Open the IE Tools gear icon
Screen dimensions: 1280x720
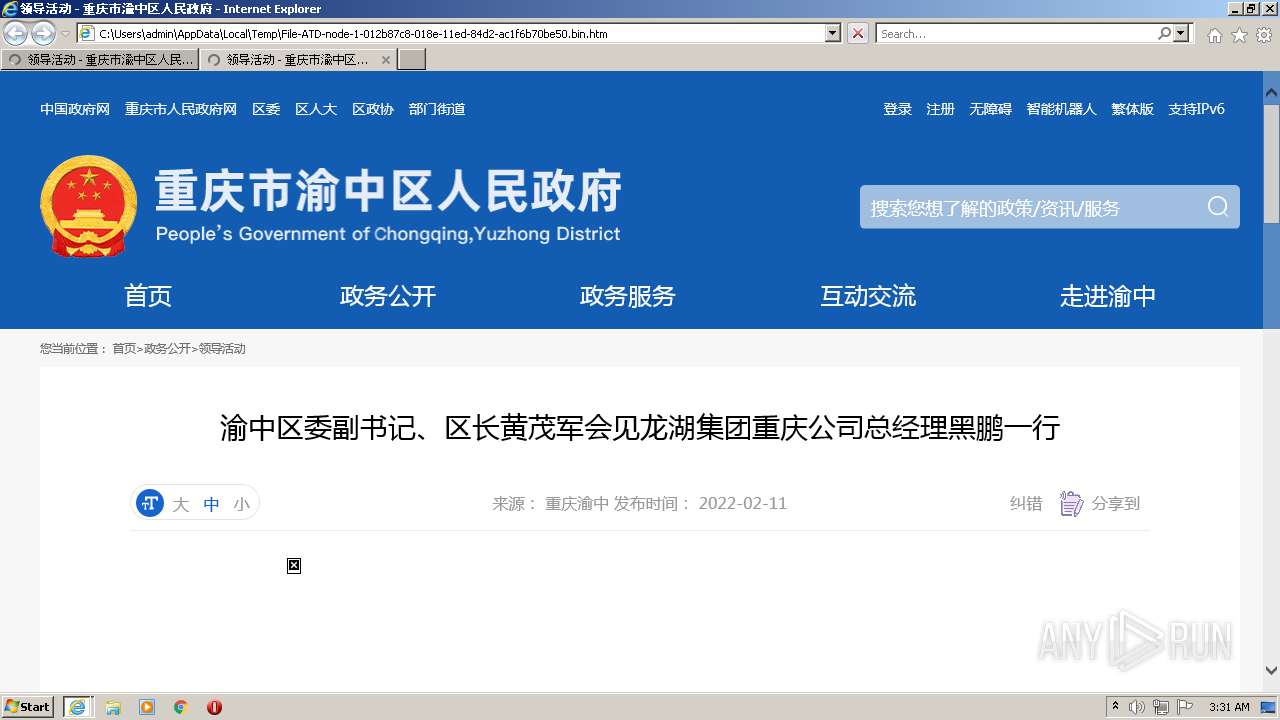(x=1264, y=35)
